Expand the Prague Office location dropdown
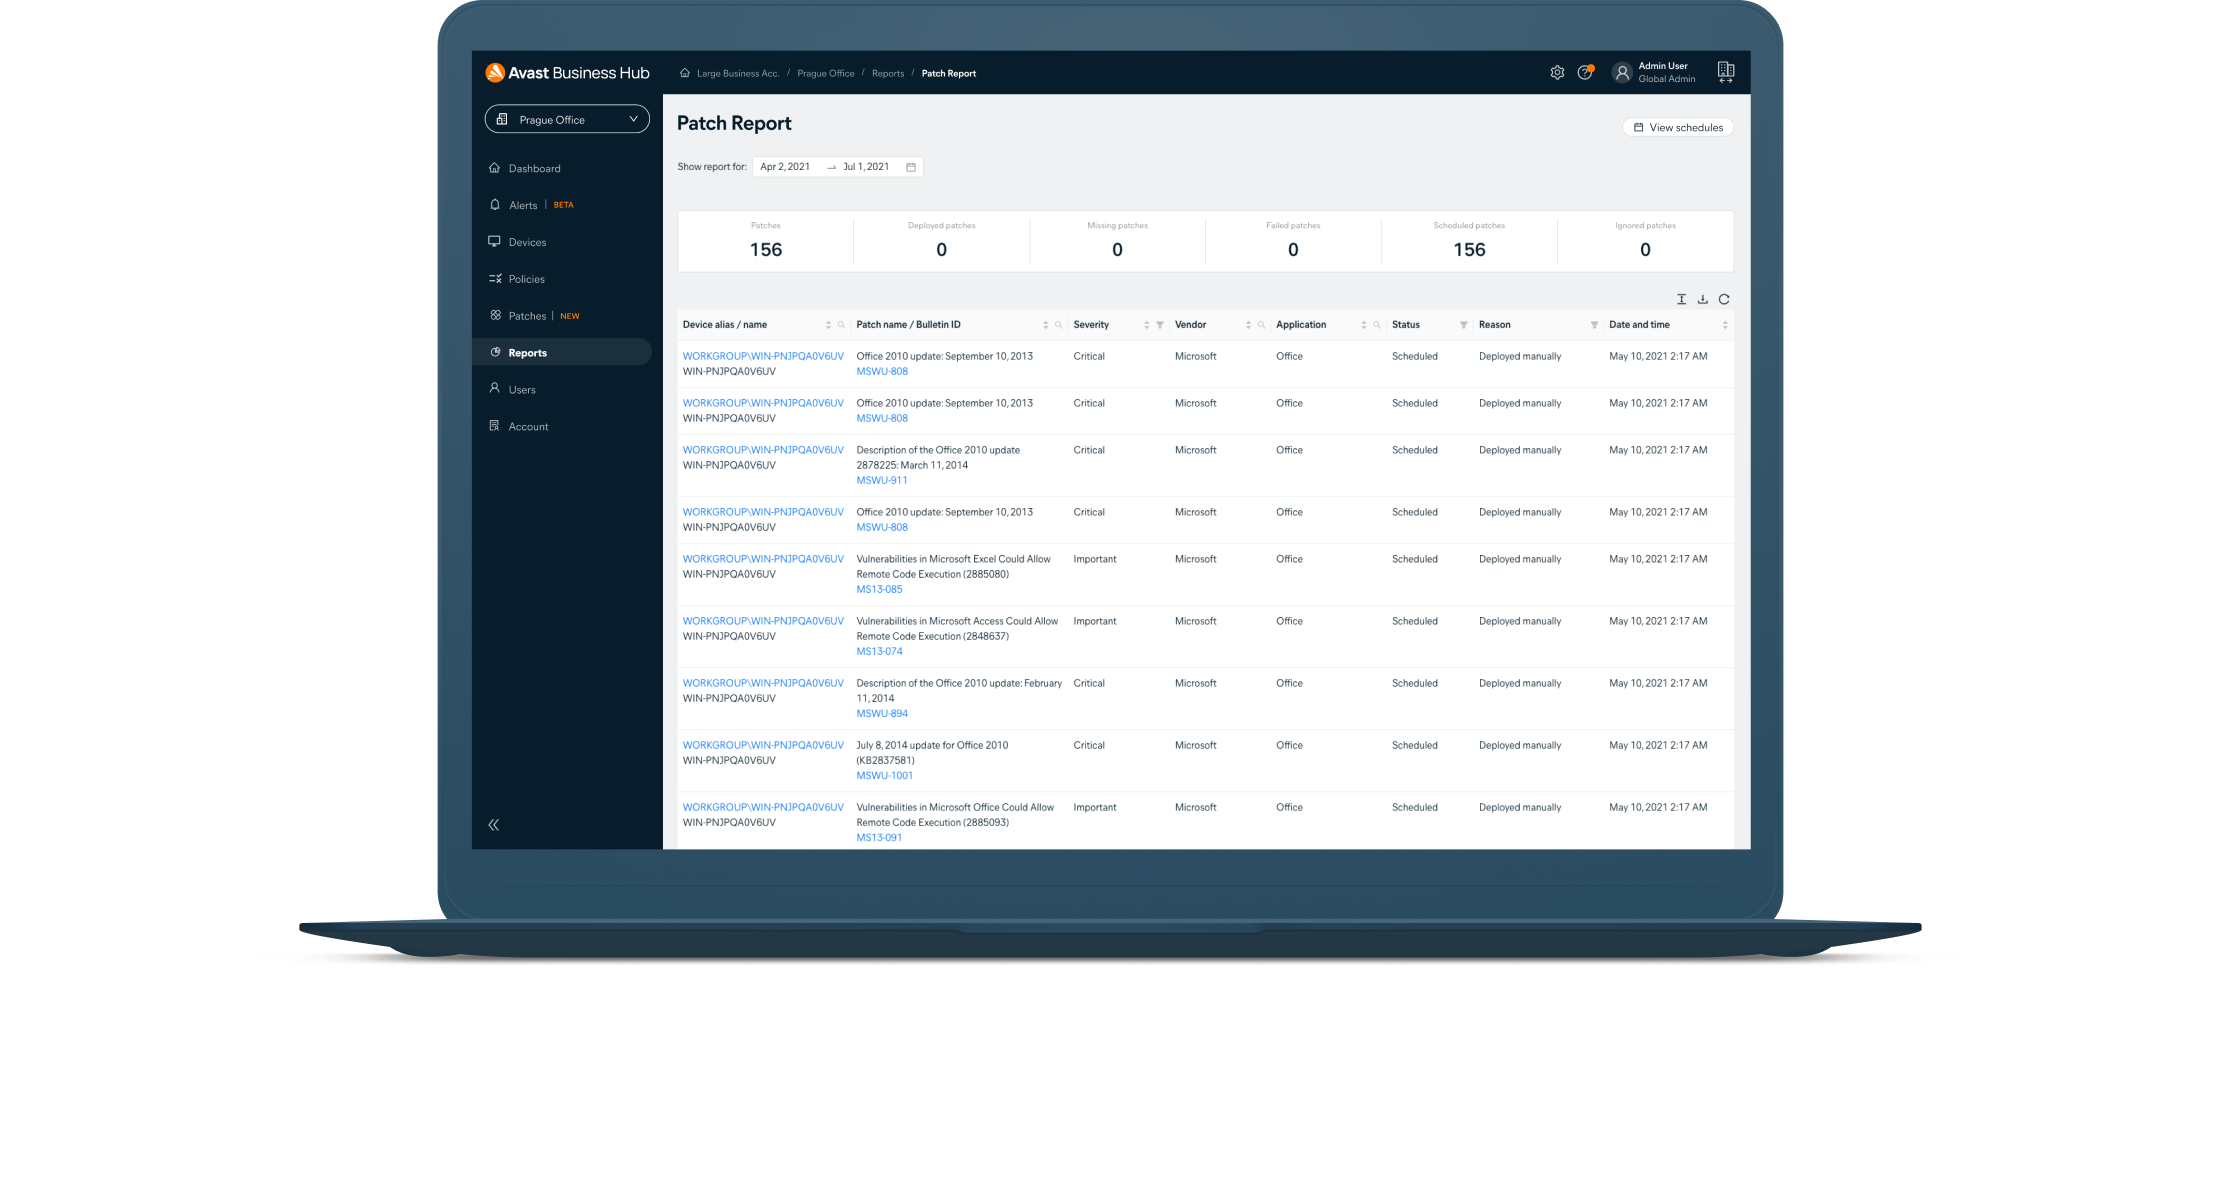2220x1200 pixels. 567,120
